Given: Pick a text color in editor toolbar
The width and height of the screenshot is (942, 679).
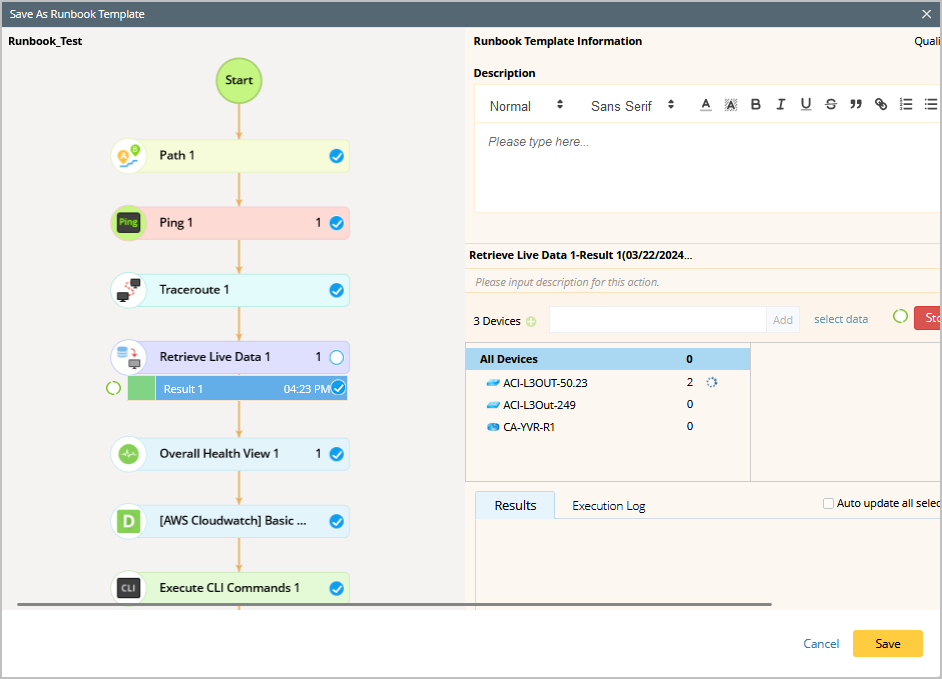Looking at the screenshot, I should [706, 105].
